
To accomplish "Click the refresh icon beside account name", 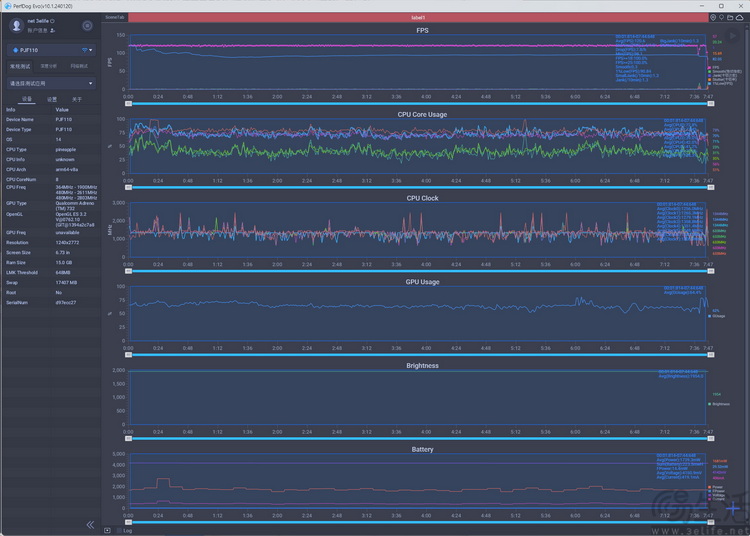I will (x=52, y=21).
